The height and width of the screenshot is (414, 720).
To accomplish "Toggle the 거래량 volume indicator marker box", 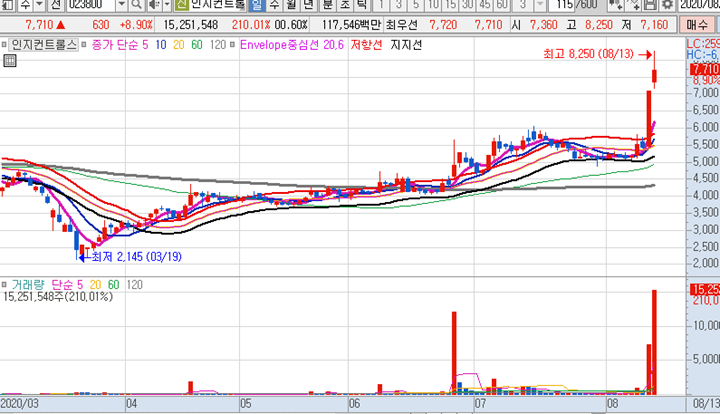I will pyautogui.click(x=4, y=285).
